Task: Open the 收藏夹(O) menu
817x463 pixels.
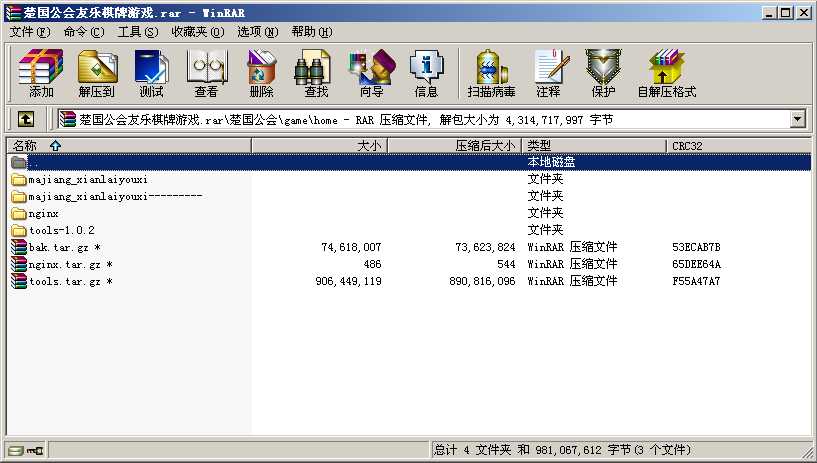Action: [x=197, y=32]
